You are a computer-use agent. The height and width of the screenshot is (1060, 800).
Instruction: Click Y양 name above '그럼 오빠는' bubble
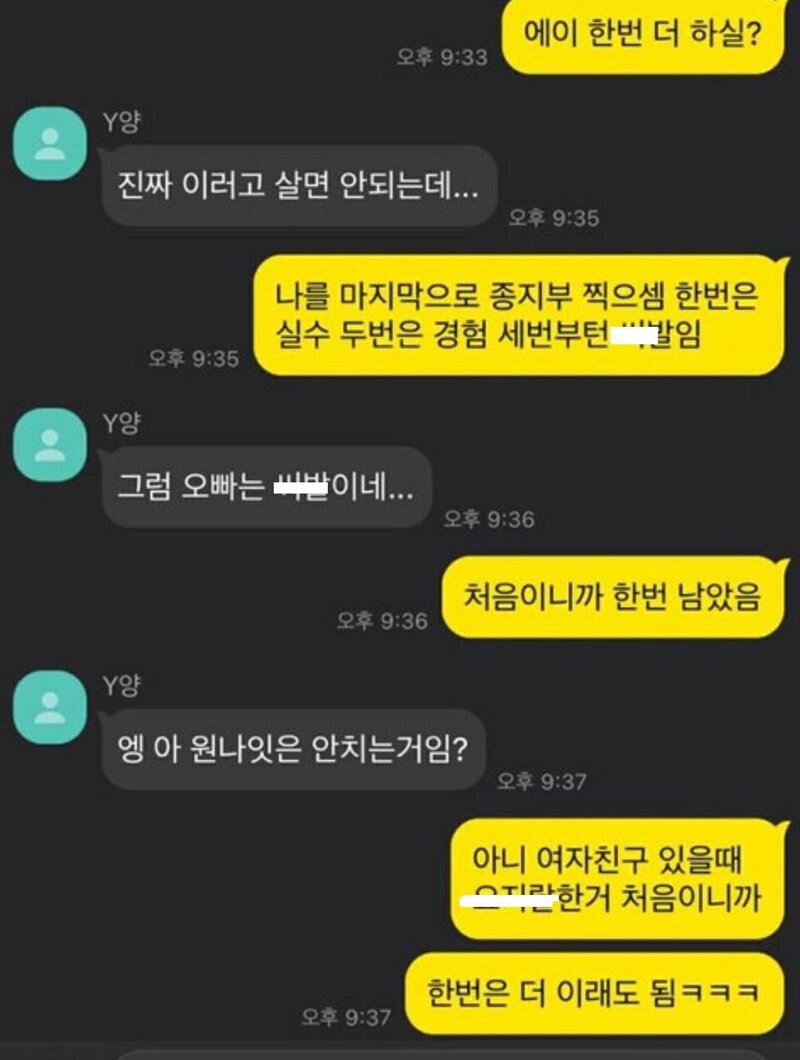(x=122, y=423)
